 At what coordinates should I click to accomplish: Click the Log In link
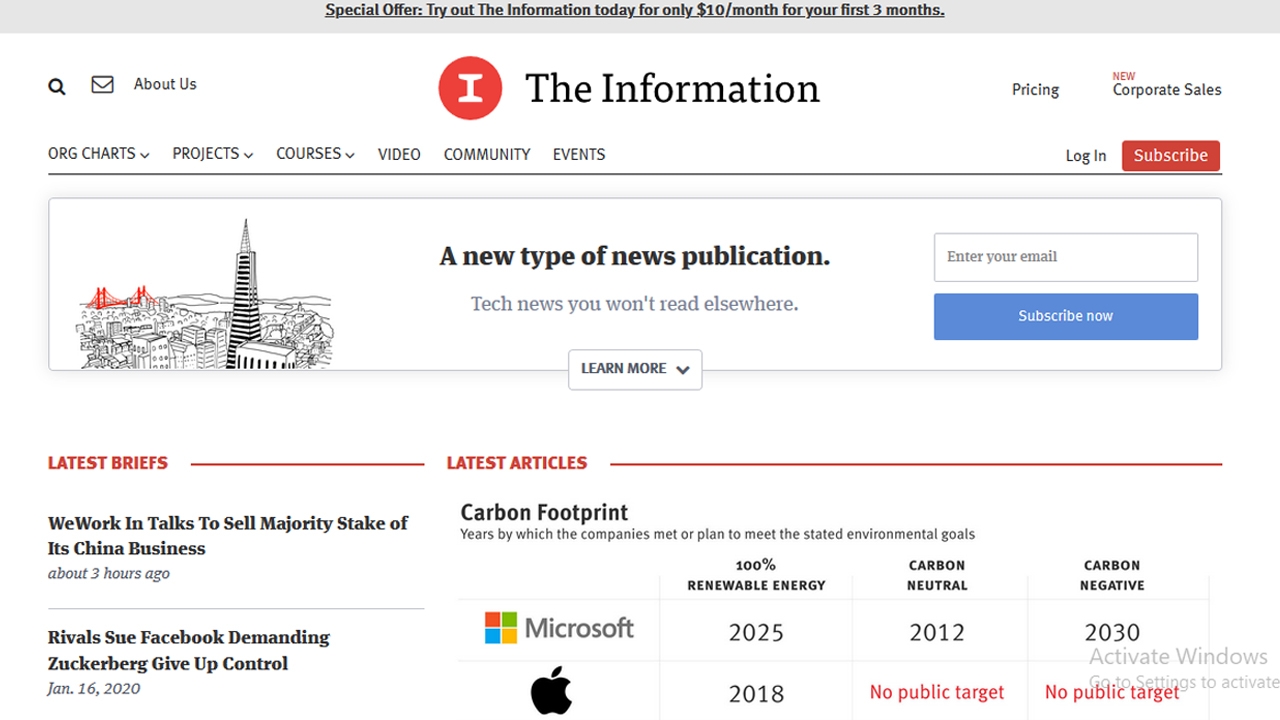coord(1086,156)
